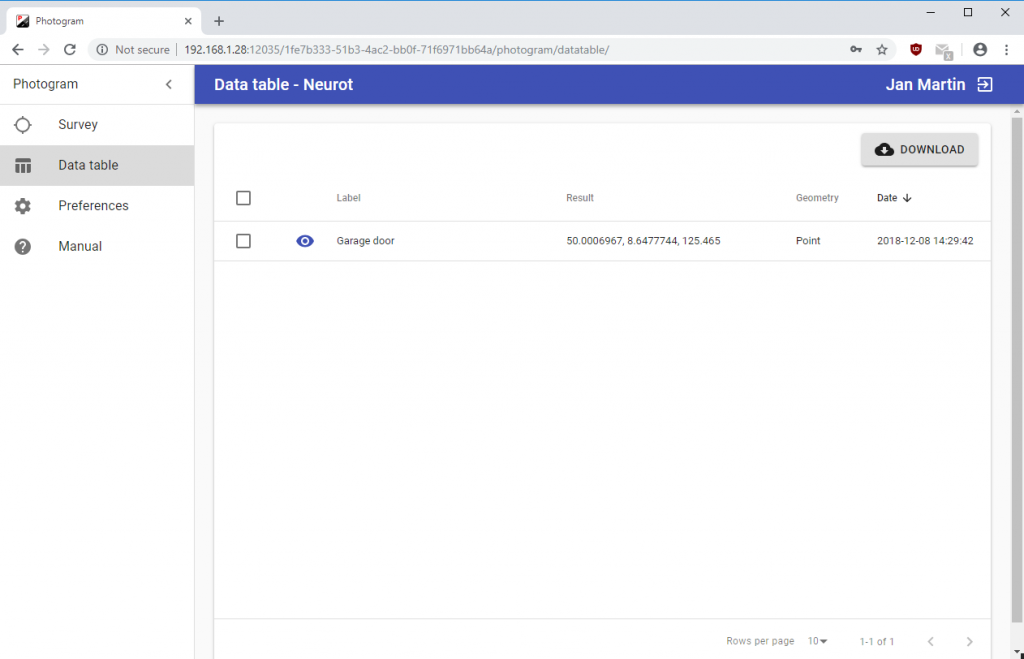
Task: Reload the page using the browser refresh icon
Action: pyautogui.click(x=70, y=49)
